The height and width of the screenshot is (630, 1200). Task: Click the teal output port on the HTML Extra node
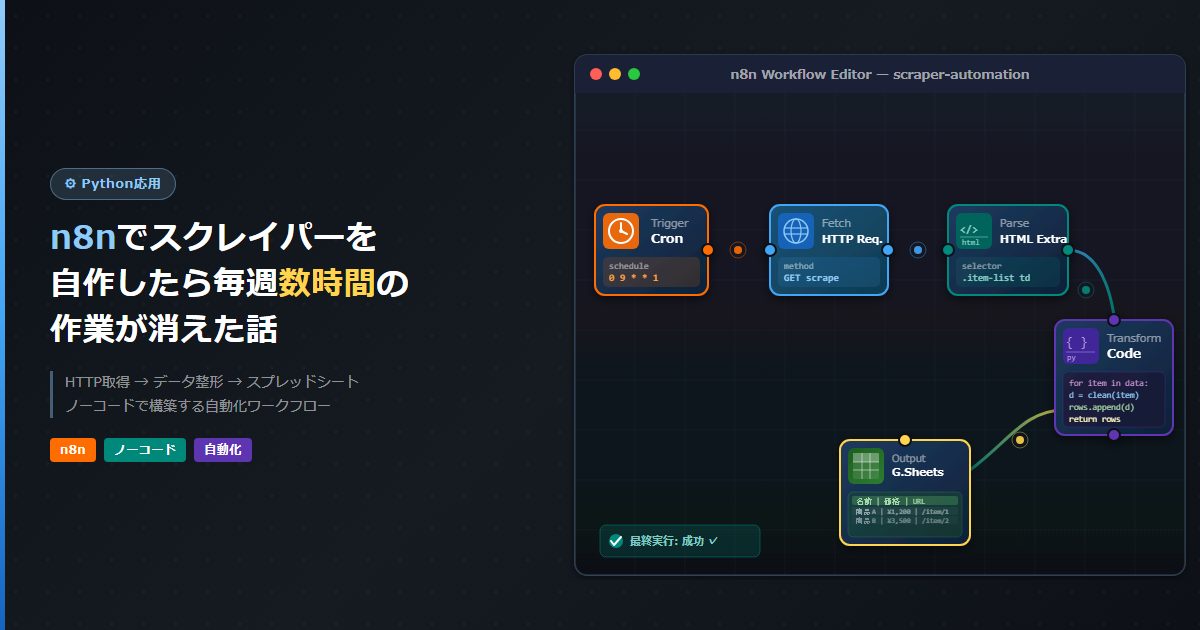1067,250
